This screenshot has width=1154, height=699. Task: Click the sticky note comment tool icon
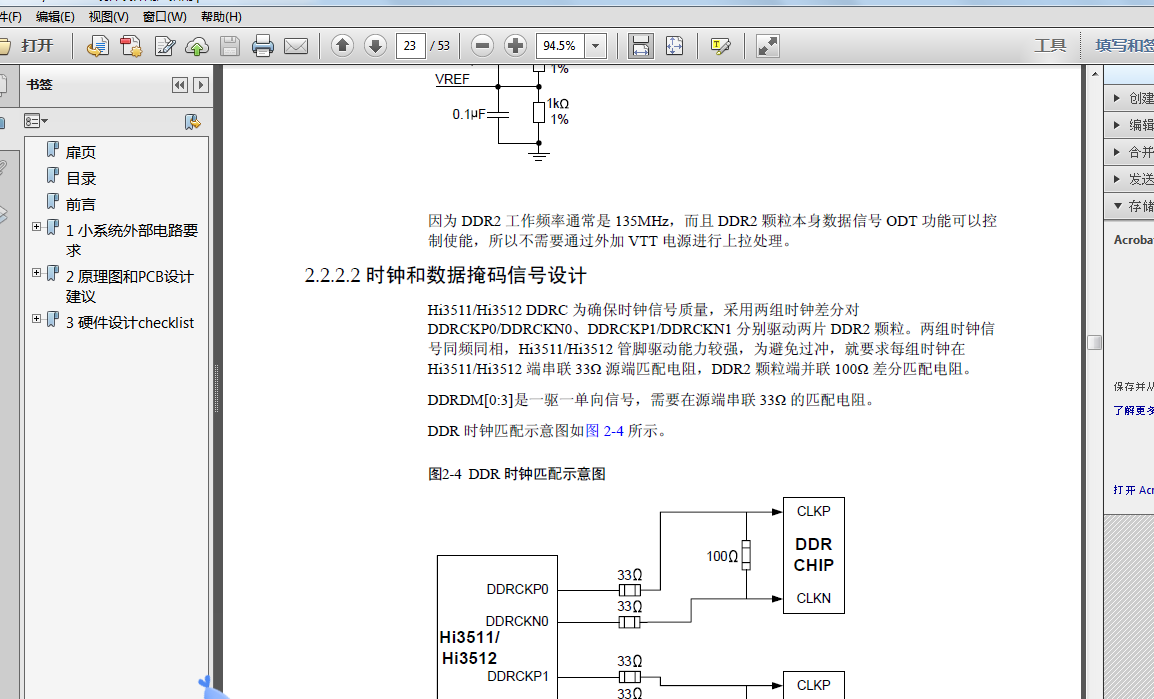point(721,46)
